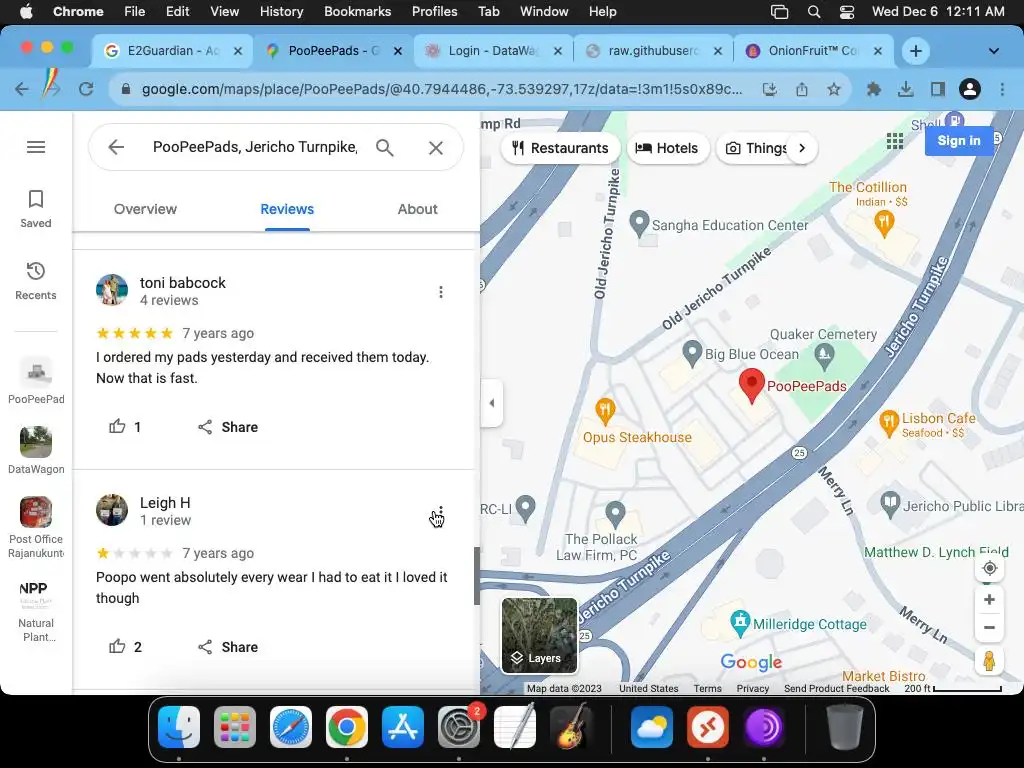This screenshot has height=768, width=1024.
Task: Select Big Blue Ocean marker
Action: click(x=692, y=353)
